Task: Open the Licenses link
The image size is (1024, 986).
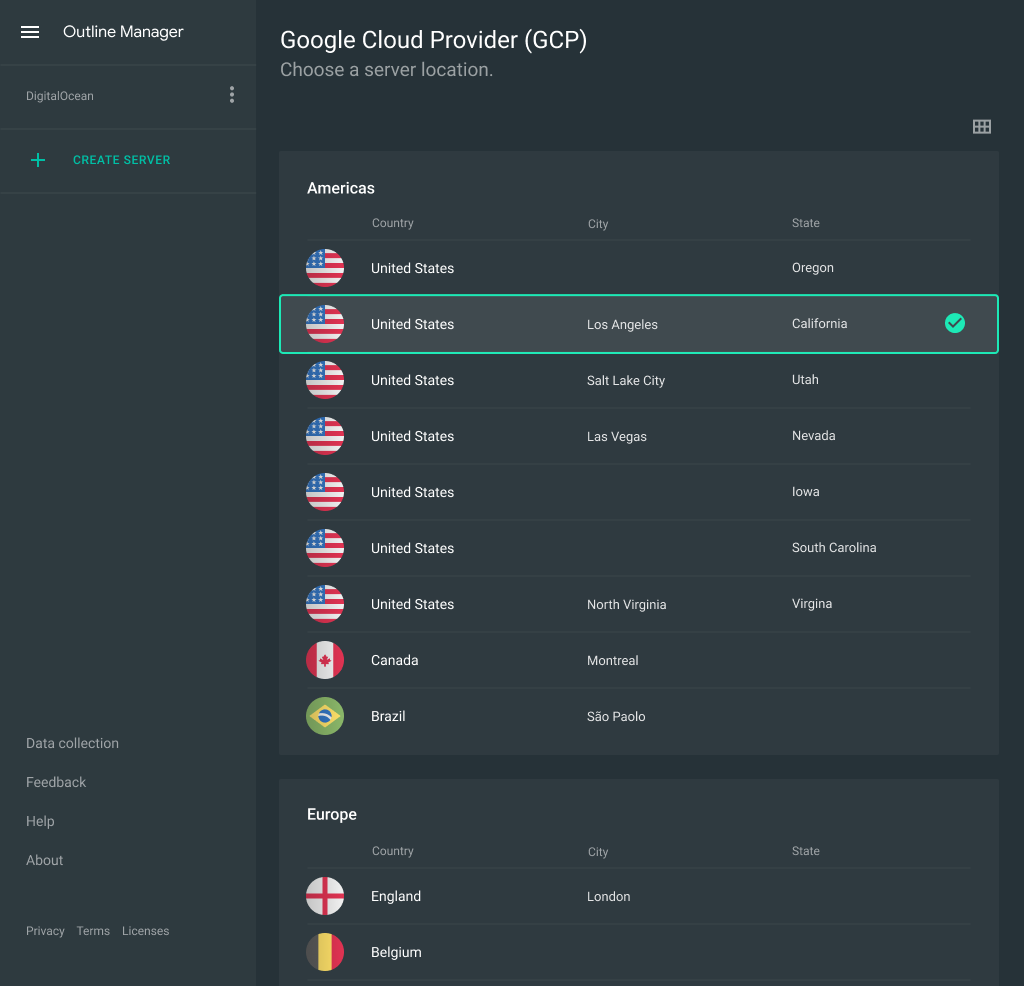Action: tap(145, 931)
